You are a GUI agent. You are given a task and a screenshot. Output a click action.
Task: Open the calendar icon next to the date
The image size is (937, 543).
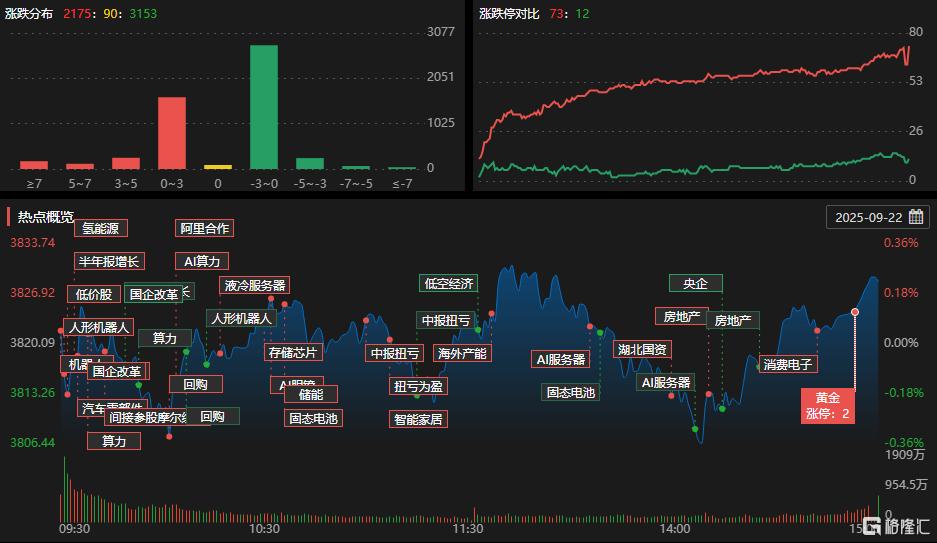pos(915,217)
